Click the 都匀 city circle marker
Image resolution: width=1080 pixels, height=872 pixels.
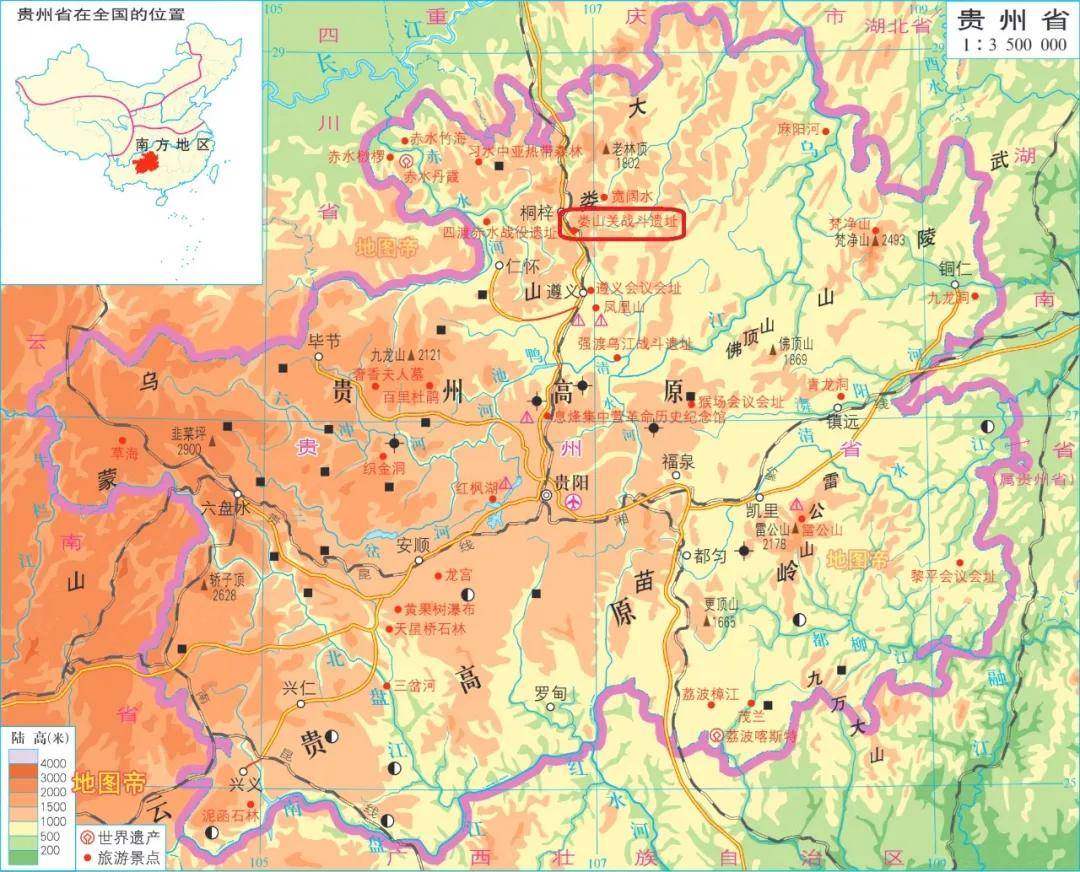pos(686,555)
